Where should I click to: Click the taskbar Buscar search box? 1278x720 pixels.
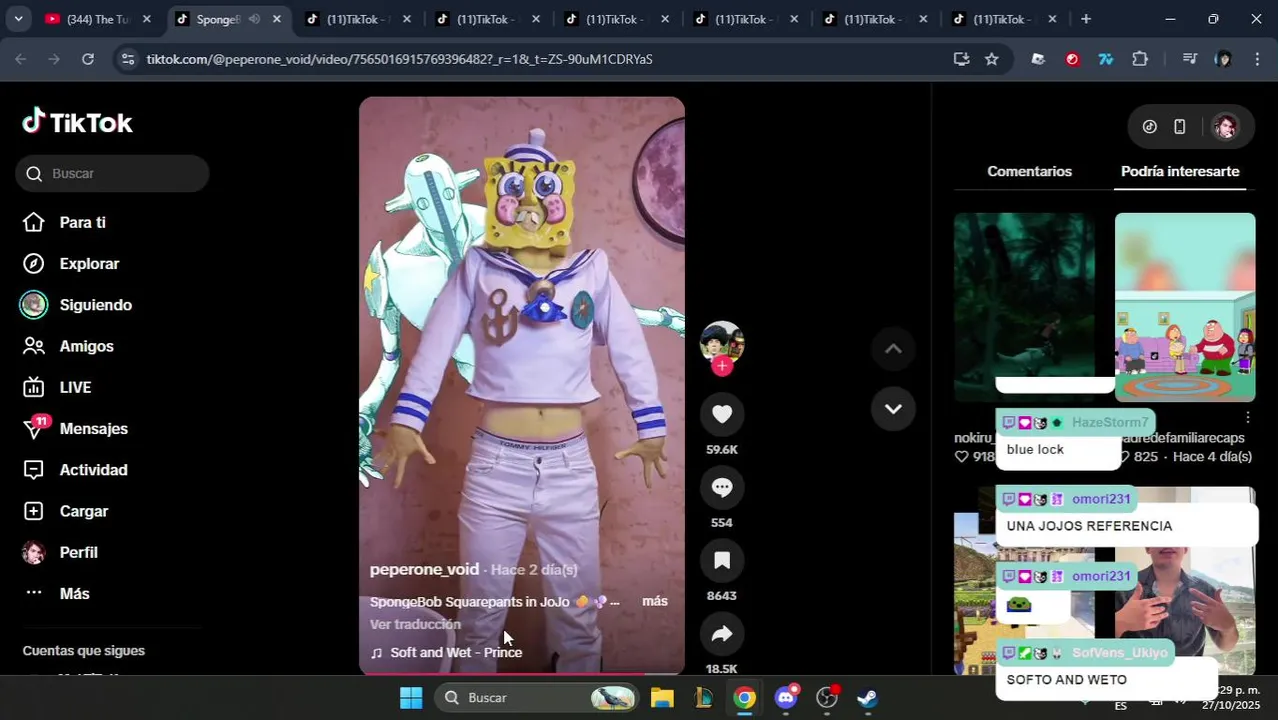pyautogui.click(x=536, y=697)
